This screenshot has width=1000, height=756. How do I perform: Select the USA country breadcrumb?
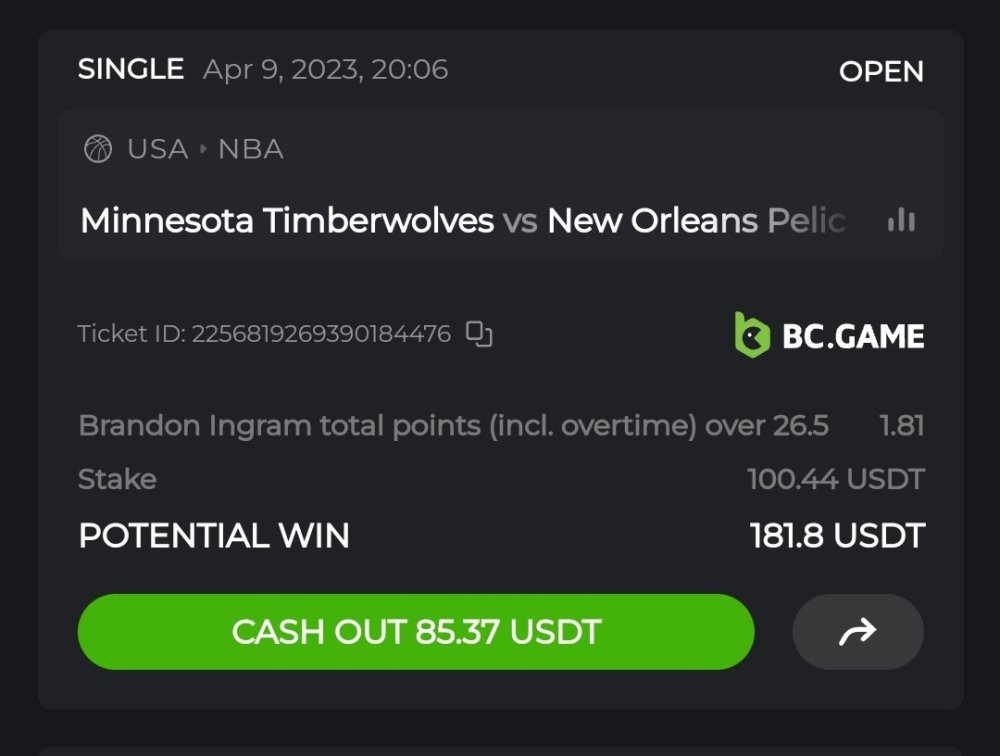(x=157, y=150)
